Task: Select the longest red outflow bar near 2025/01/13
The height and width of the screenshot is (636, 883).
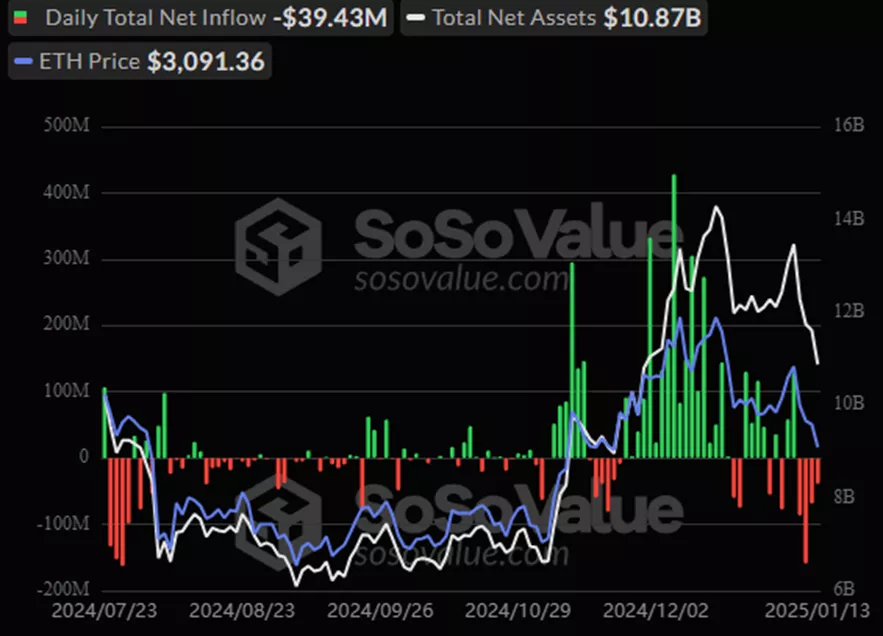Action: coord(806,508)
